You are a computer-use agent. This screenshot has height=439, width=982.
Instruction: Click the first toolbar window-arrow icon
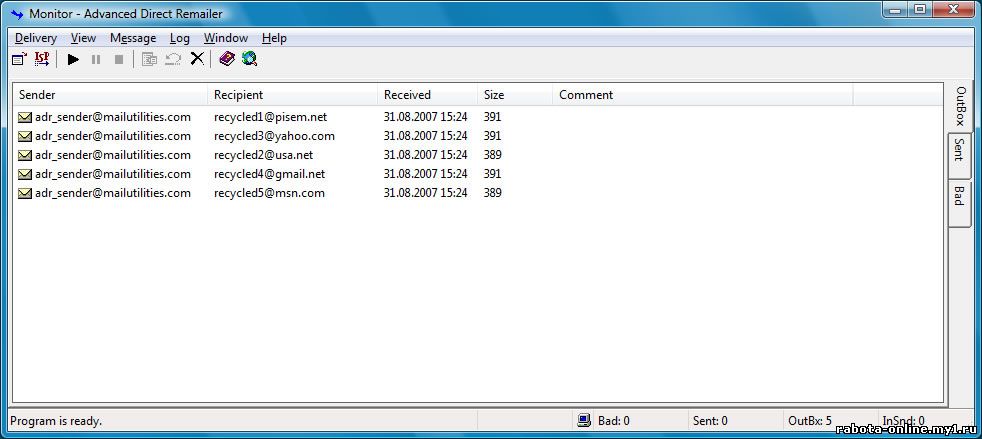(19, 59)
